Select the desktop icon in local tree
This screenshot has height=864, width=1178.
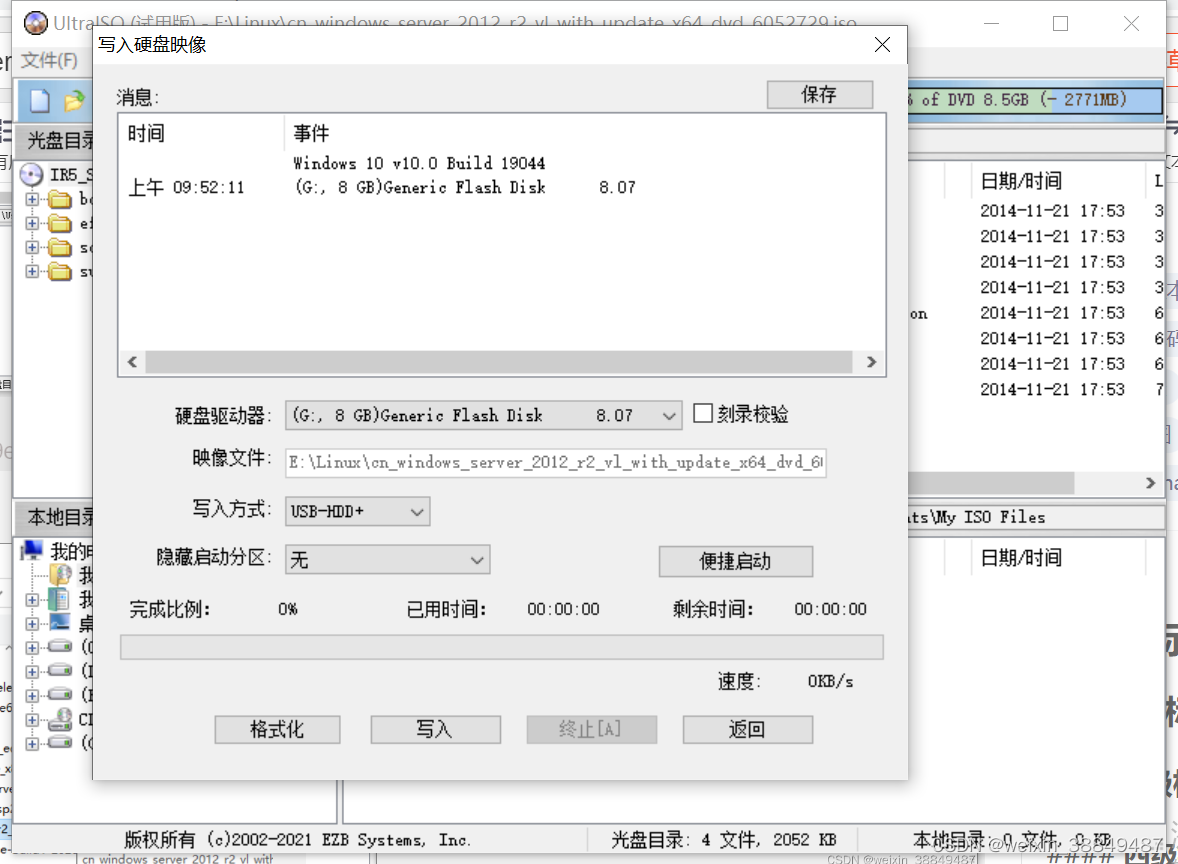59,623
